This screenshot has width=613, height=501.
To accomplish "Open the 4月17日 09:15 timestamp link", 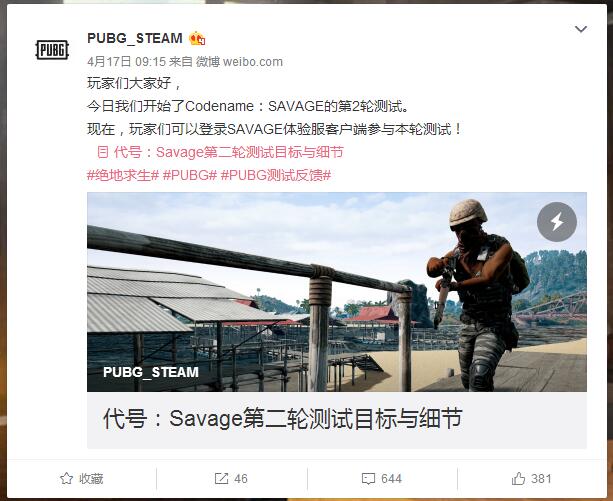I will [x=127, y=61].
